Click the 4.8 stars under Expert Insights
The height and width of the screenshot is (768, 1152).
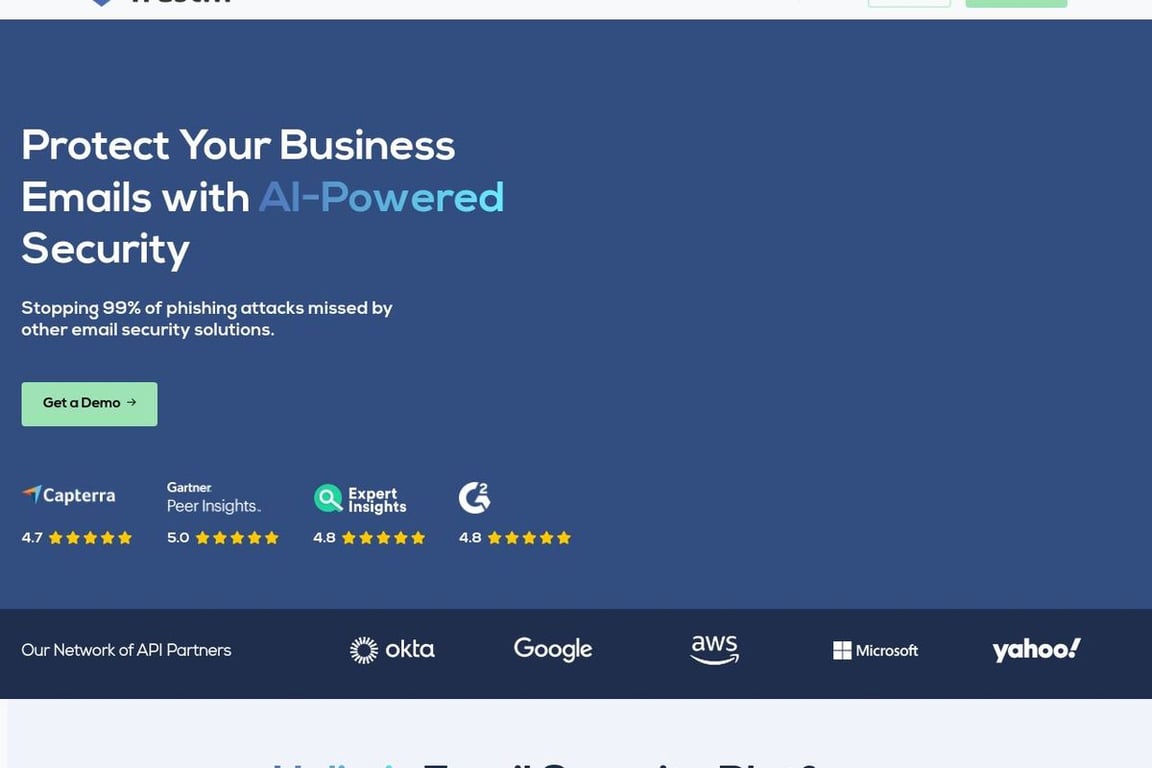369,537
